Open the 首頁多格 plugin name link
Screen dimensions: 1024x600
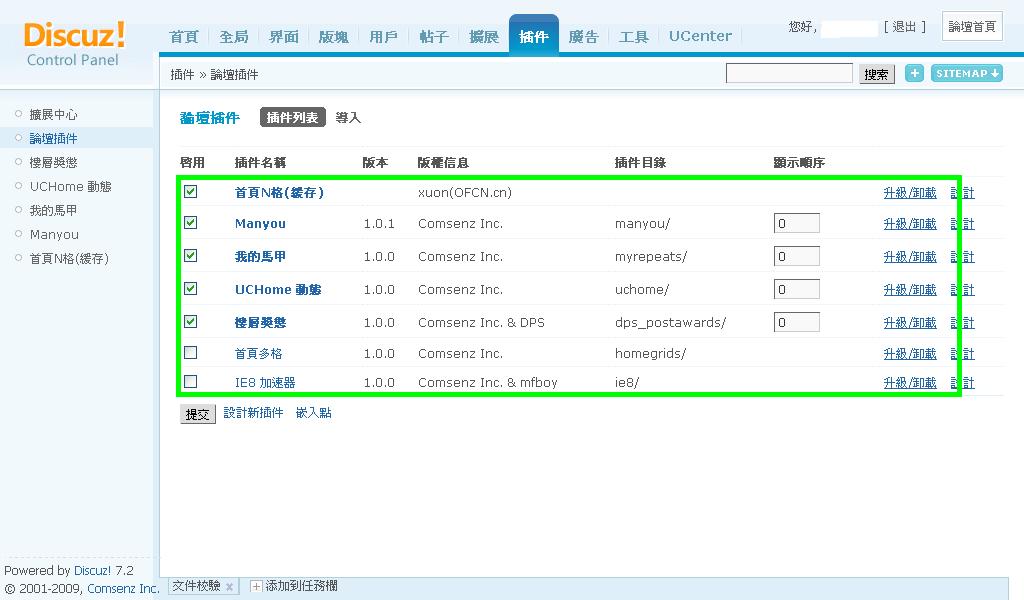tap(259, 353)
